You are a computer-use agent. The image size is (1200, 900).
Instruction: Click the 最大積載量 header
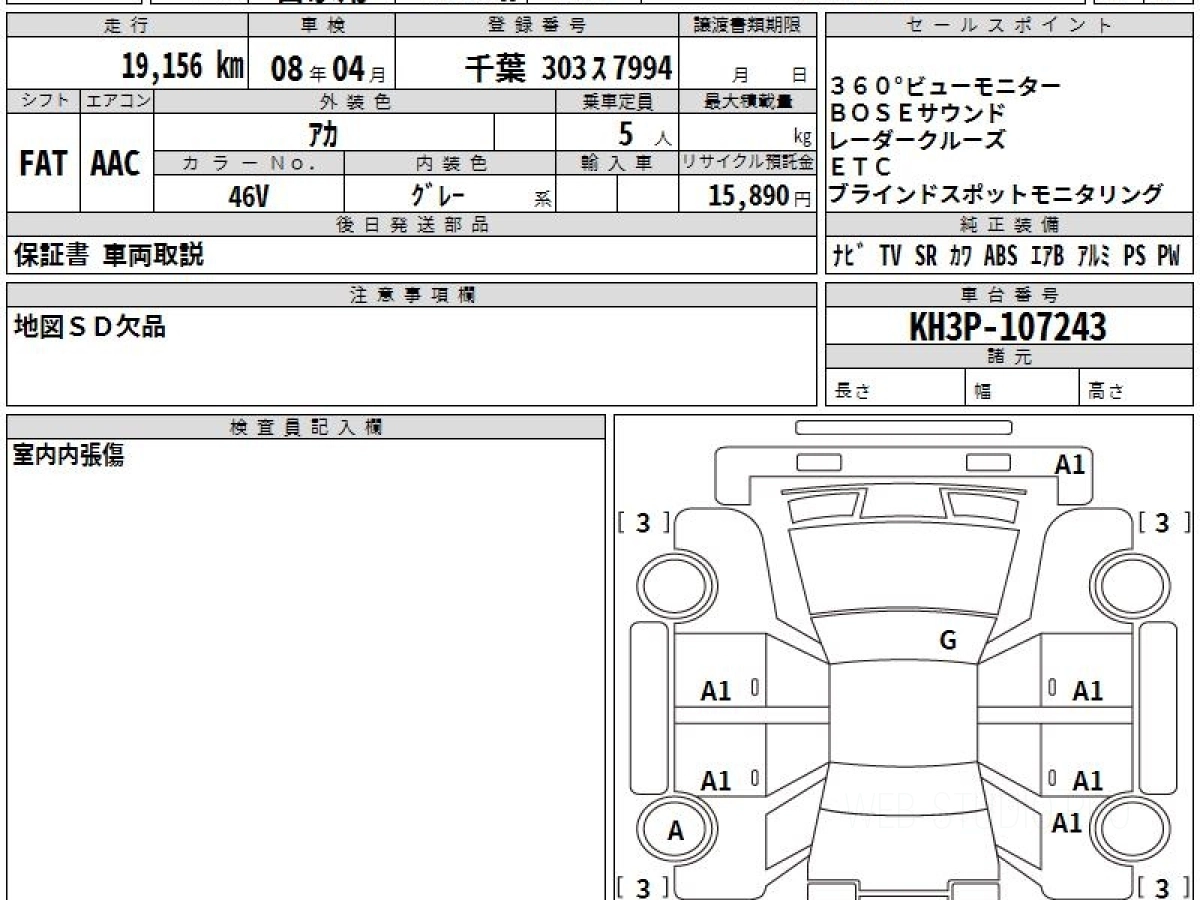click(x=749, y=101)
